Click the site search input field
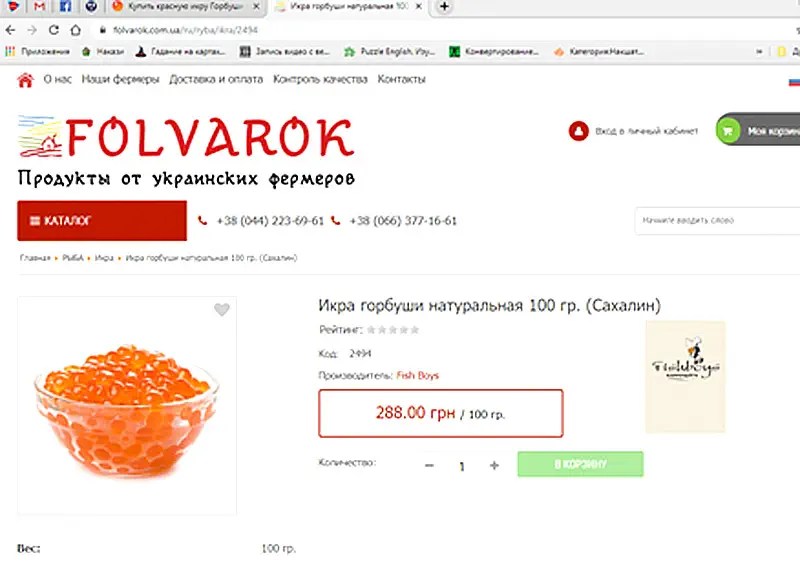The image size is (800, 566). [717, 220]
